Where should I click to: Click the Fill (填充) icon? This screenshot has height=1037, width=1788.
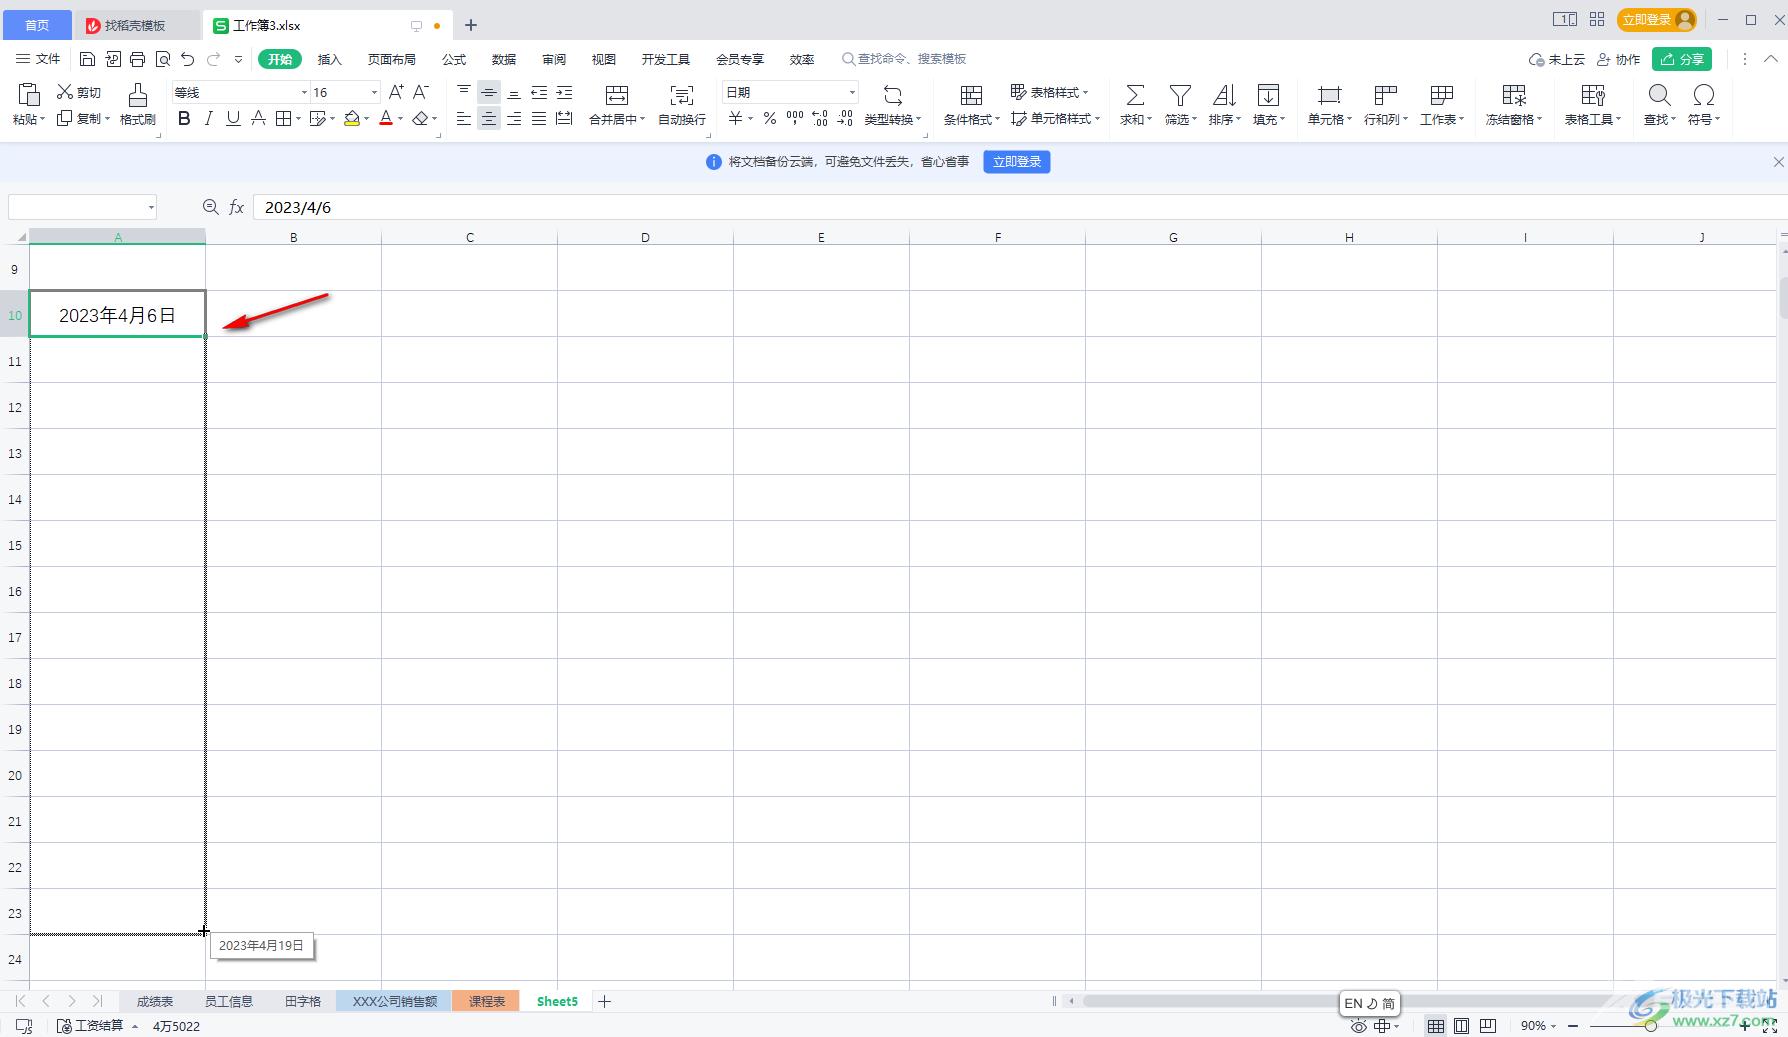pyautogui.click(x=1268, y=95)
